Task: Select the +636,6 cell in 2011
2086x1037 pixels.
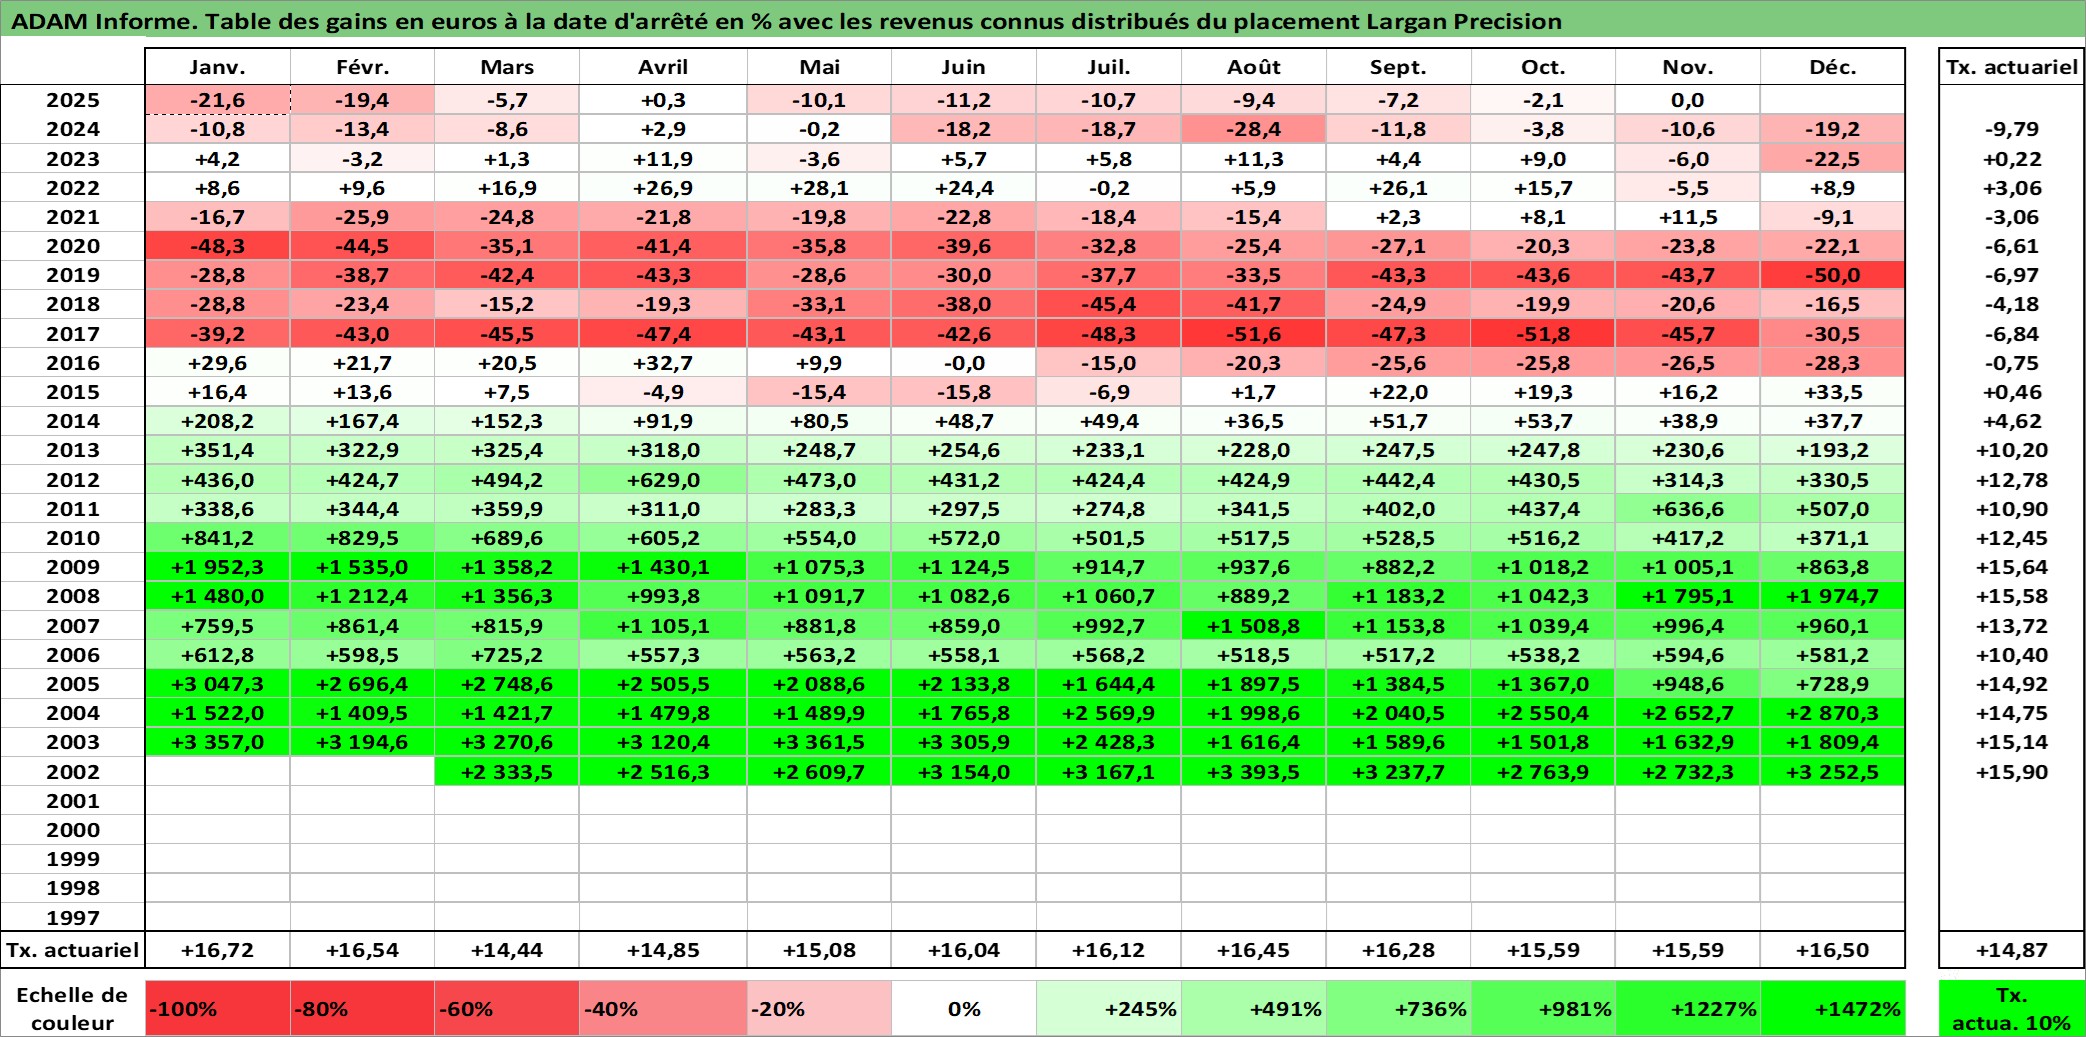Action: 1687,509
